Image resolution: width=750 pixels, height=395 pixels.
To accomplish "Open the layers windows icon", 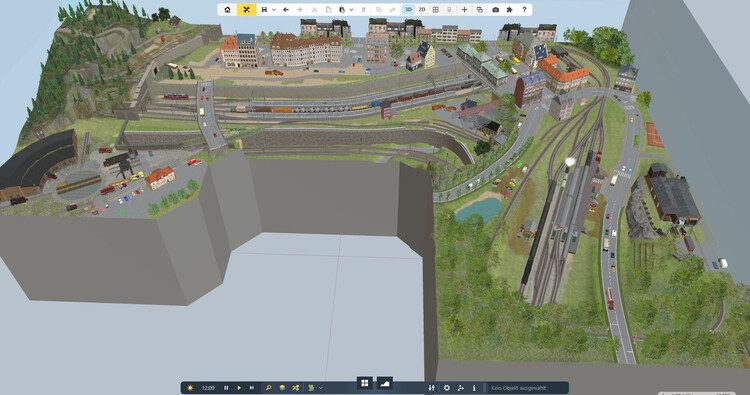I will pyautogui.click(x=479, y=10).
